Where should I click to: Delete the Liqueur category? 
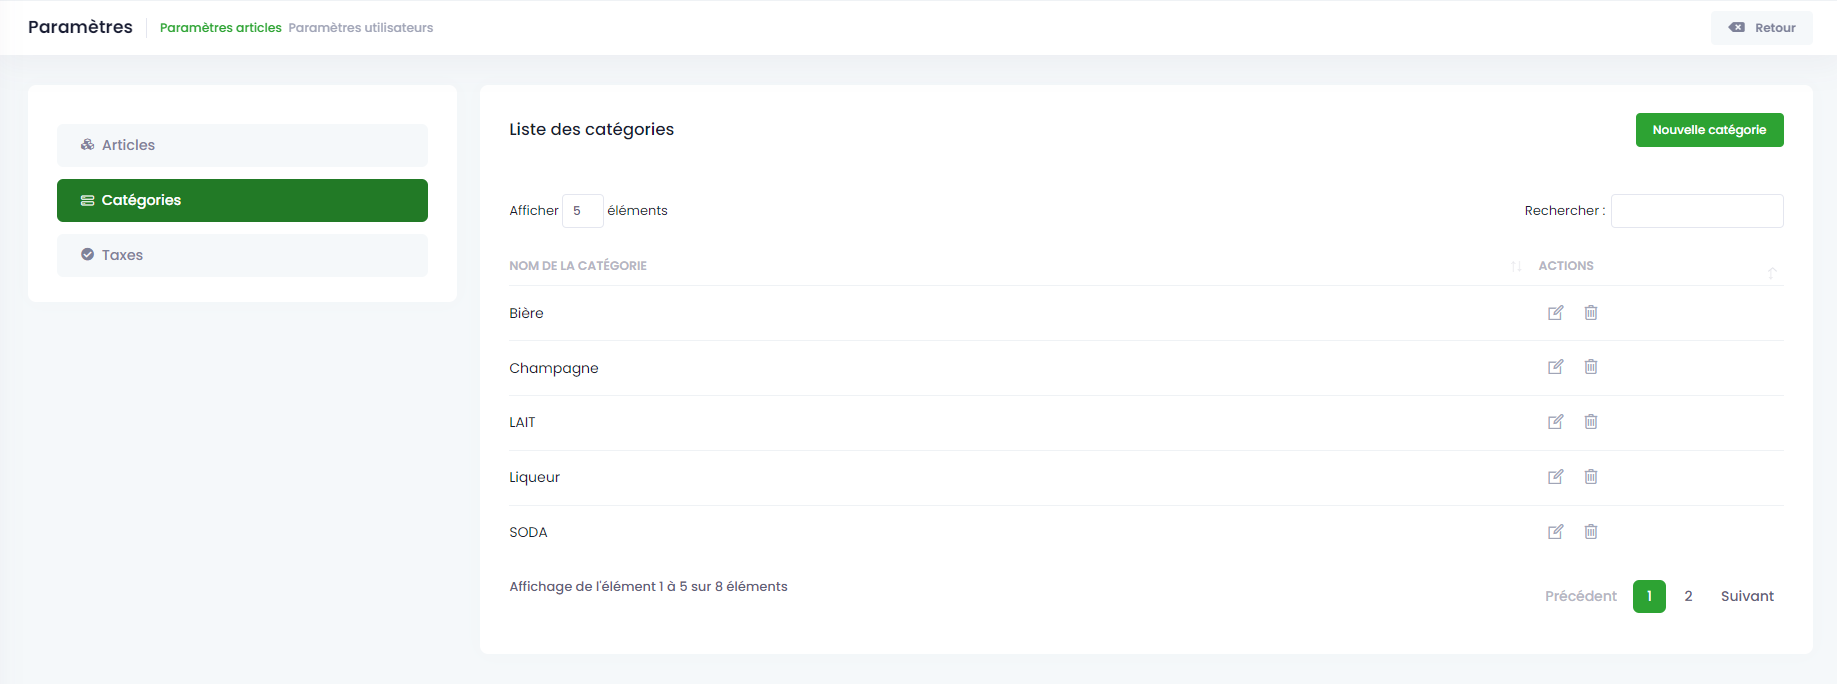tap(1590, 477)
